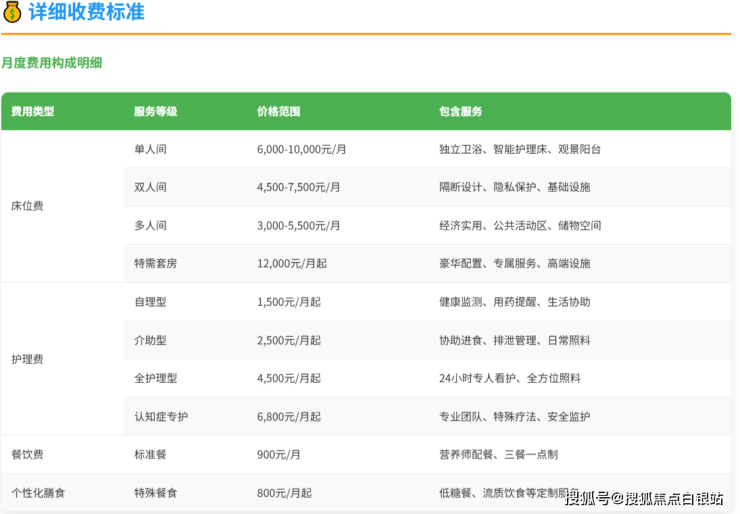This screenshot has height=514, width=740.
Task: Select the 床位费 category cell
Action: tap(27, 206)
